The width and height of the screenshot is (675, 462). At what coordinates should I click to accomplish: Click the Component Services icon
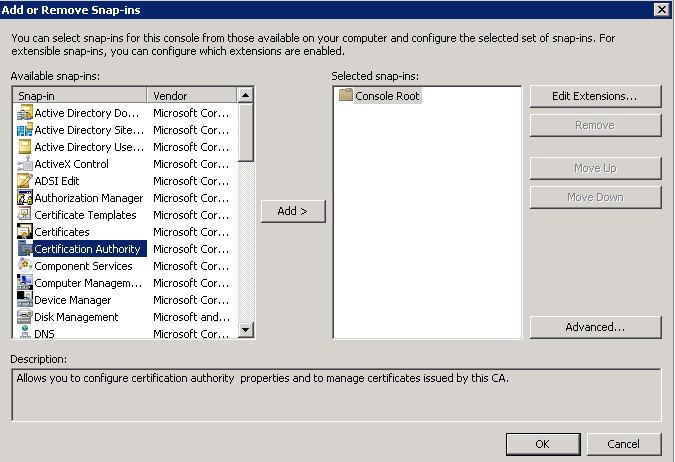pos(25,266)
